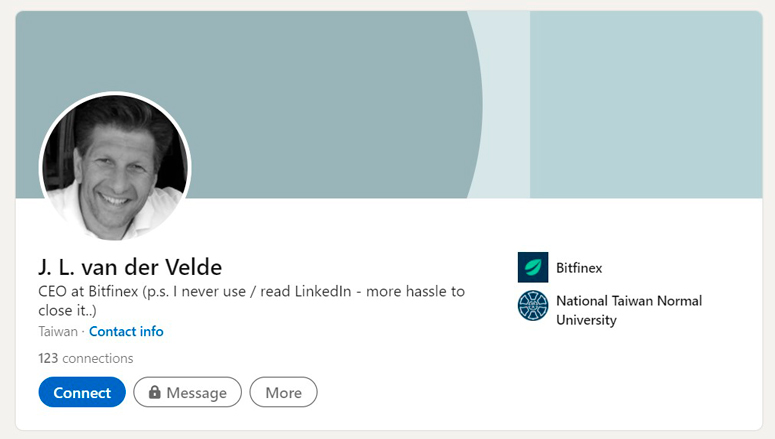Click the lock icon on Message button
The width and height of the screenshot is (775, 439).
coord(155,393)
